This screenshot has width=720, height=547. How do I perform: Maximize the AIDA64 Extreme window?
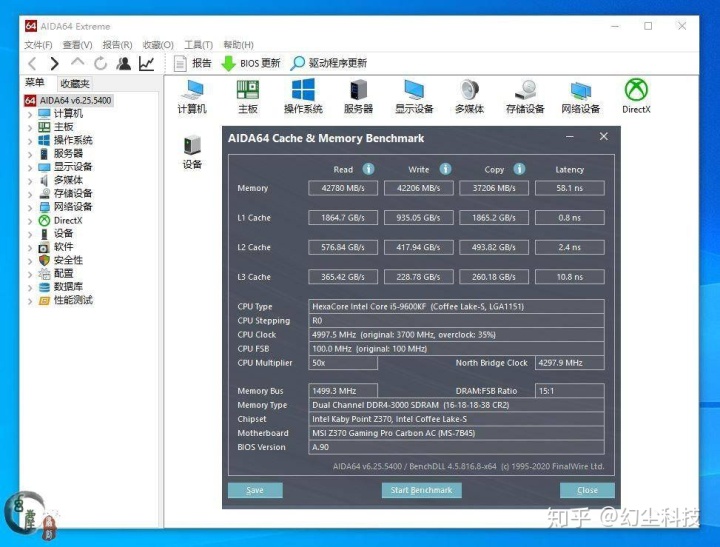(x=648, y=26)
